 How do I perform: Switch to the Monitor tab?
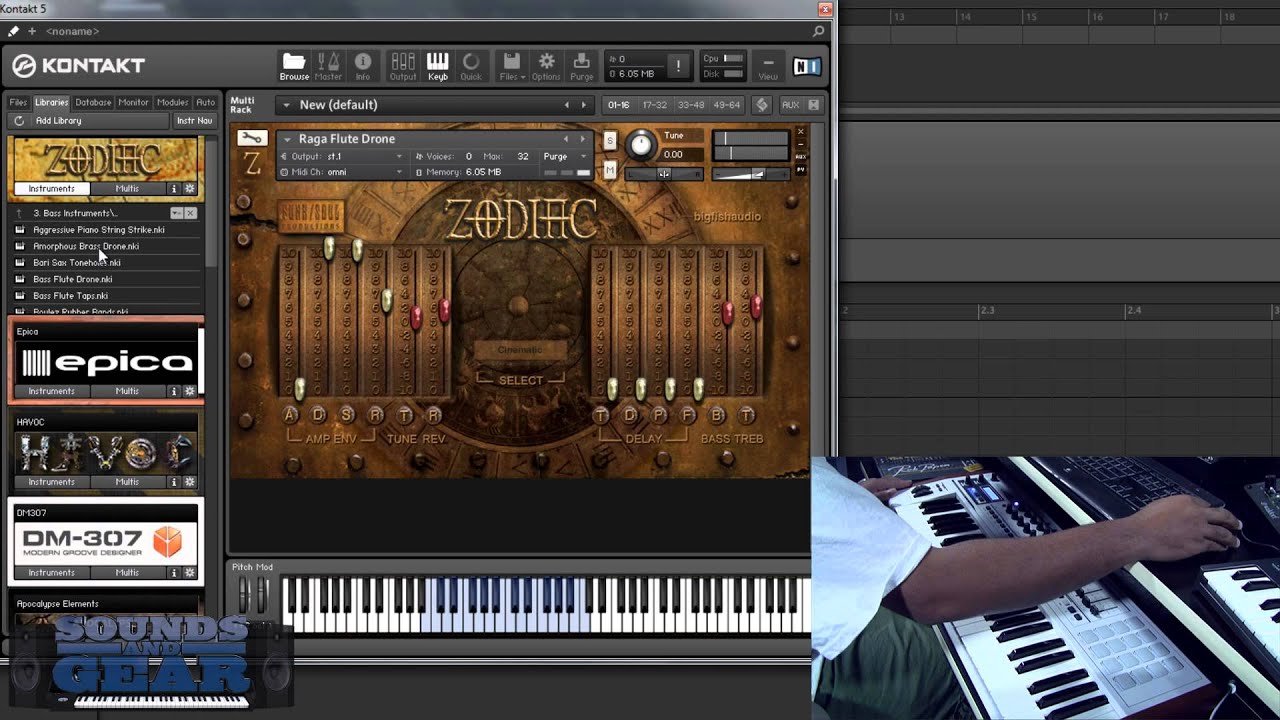coord(133,102)
